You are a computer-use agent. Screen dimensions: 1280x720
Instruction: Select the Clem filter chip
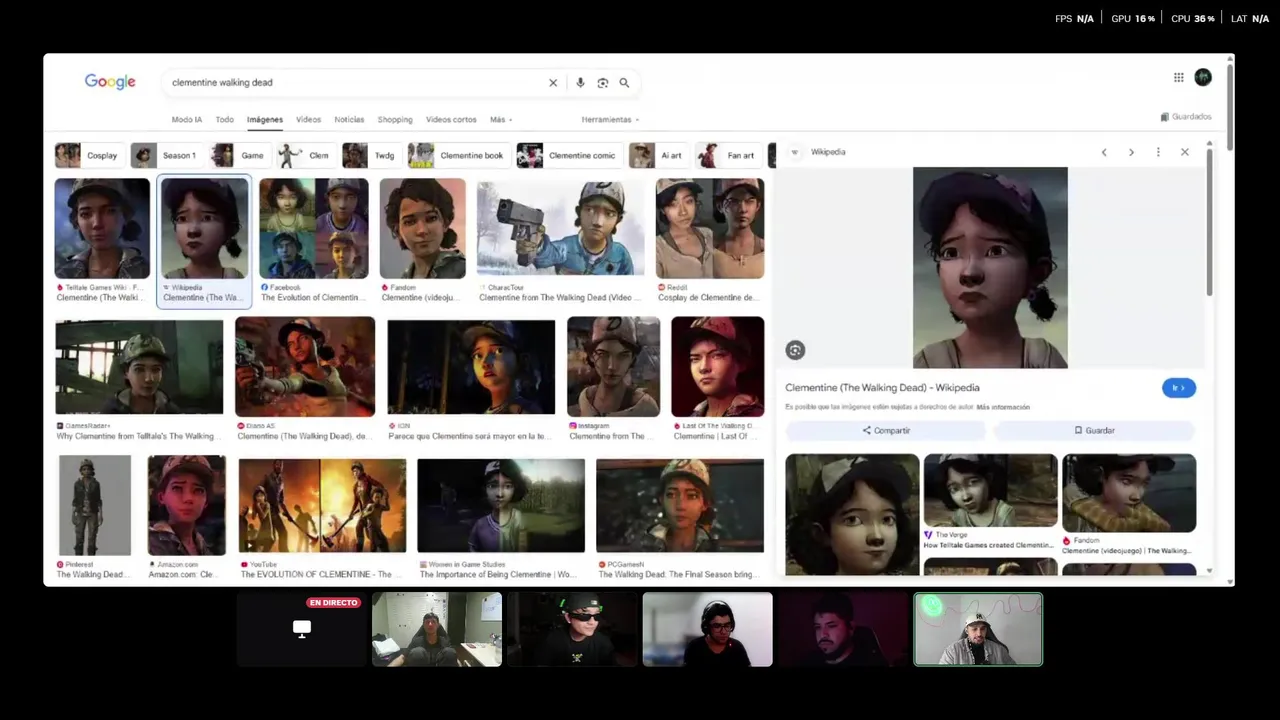(305, 155)
